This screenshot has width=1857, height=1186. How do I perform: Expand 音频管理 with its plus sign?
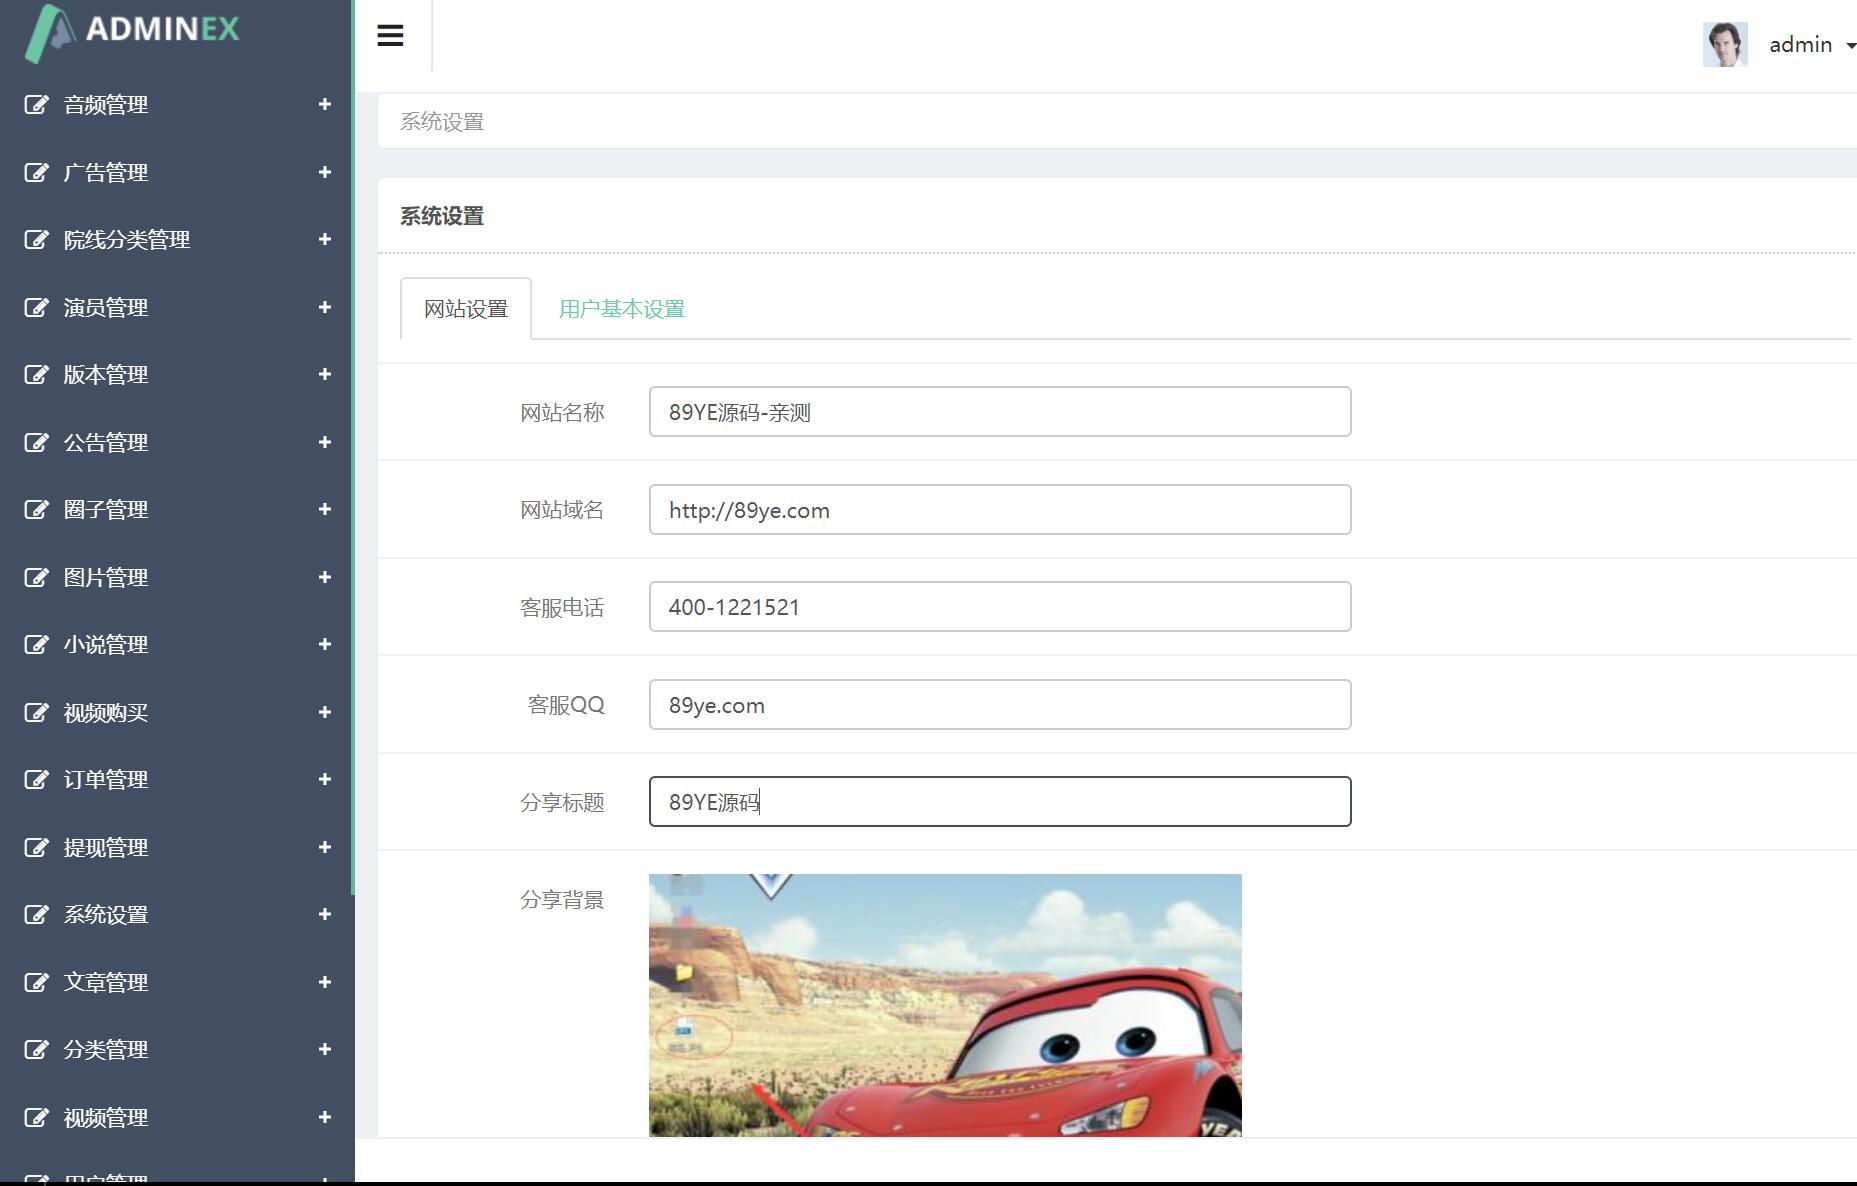324,104
